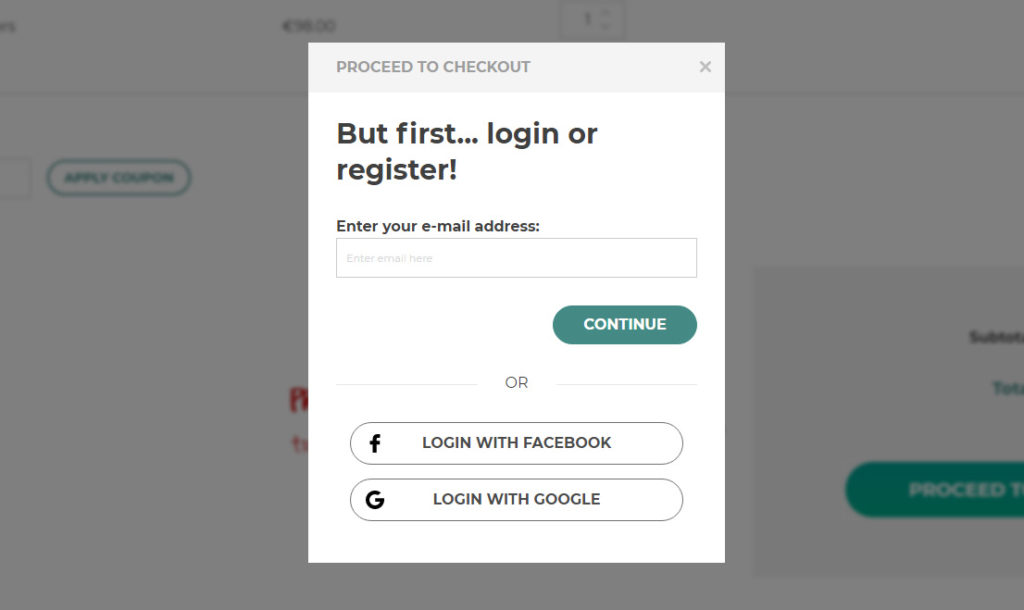This screenshot has height=610, width=1024.
Task: Click the dimmed APPLY COUPON button
Action: [x=118, y=178]
